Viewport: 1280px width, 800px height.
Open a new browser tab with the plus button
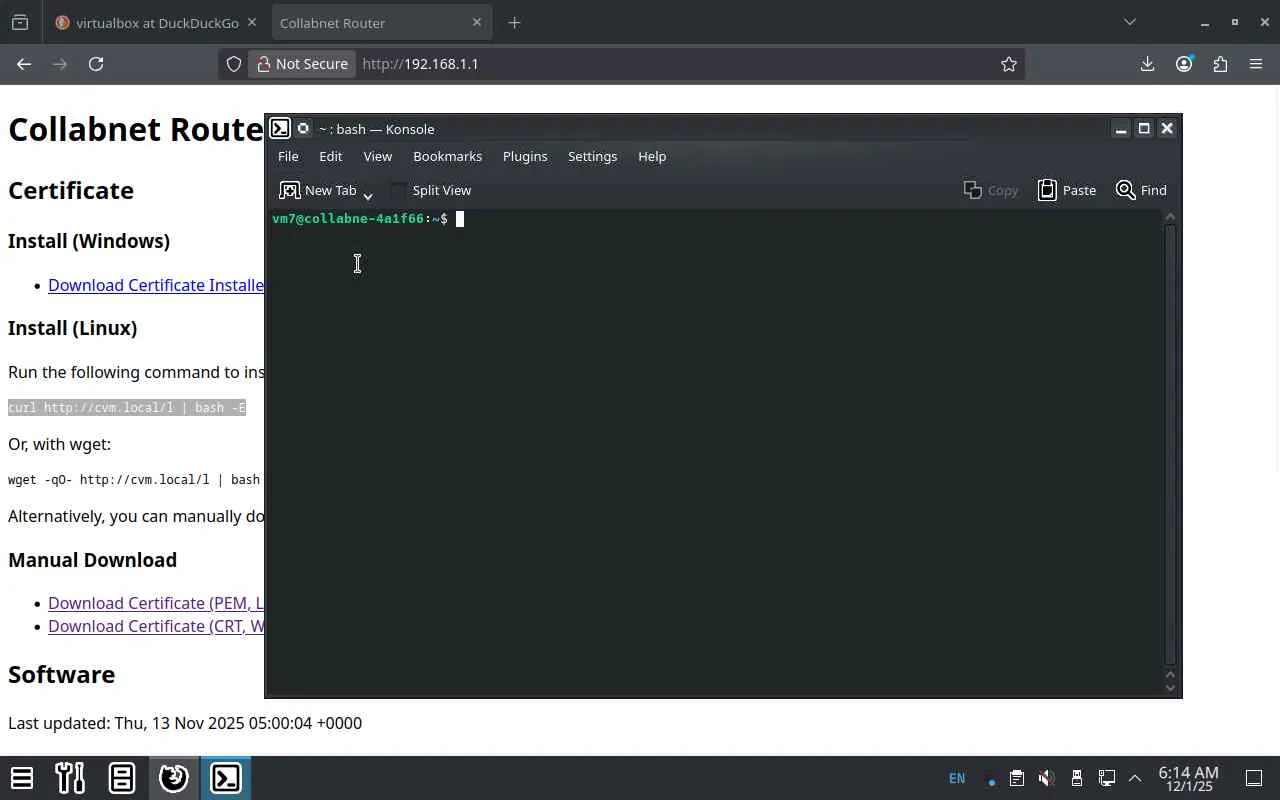point(514,23)
